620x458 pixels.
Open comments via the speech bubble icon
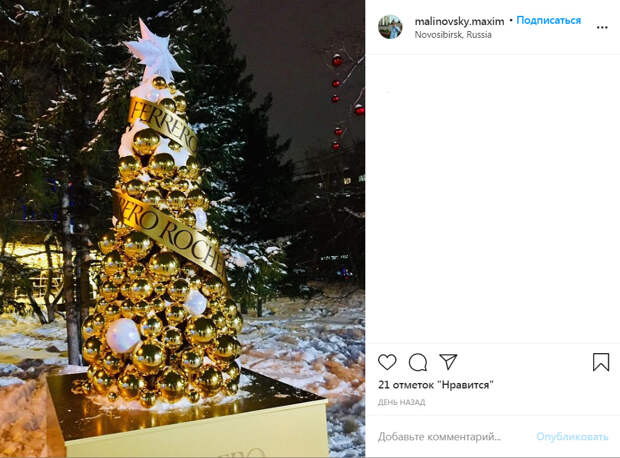(x=418, y=362)
